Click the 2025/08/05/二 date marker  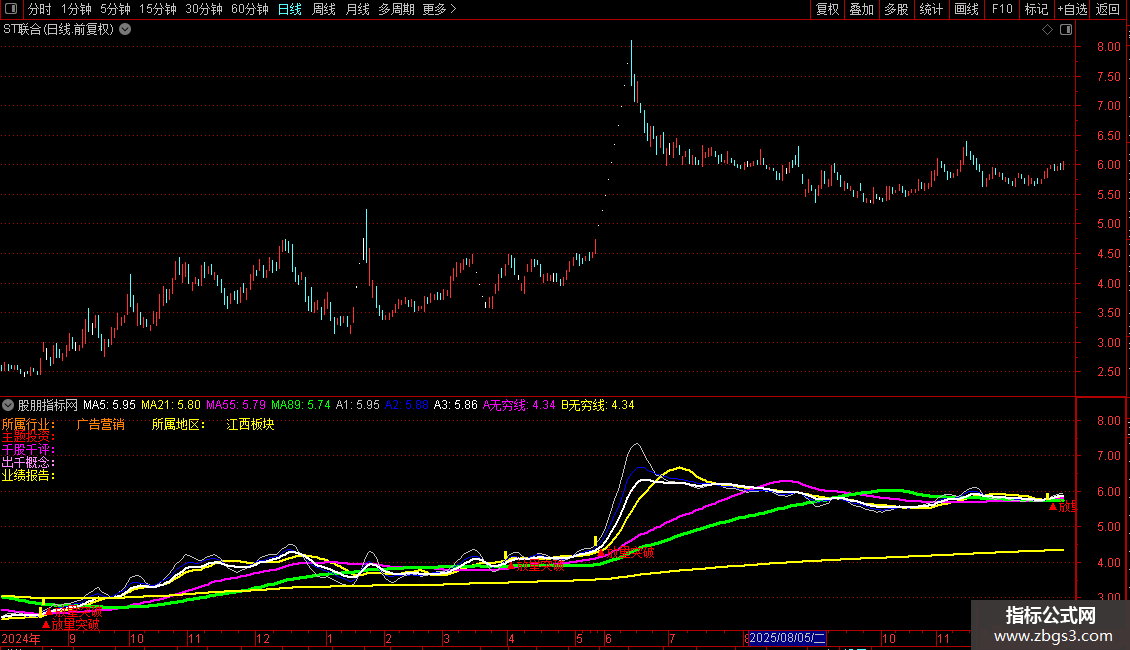click(x=787, y=638)
